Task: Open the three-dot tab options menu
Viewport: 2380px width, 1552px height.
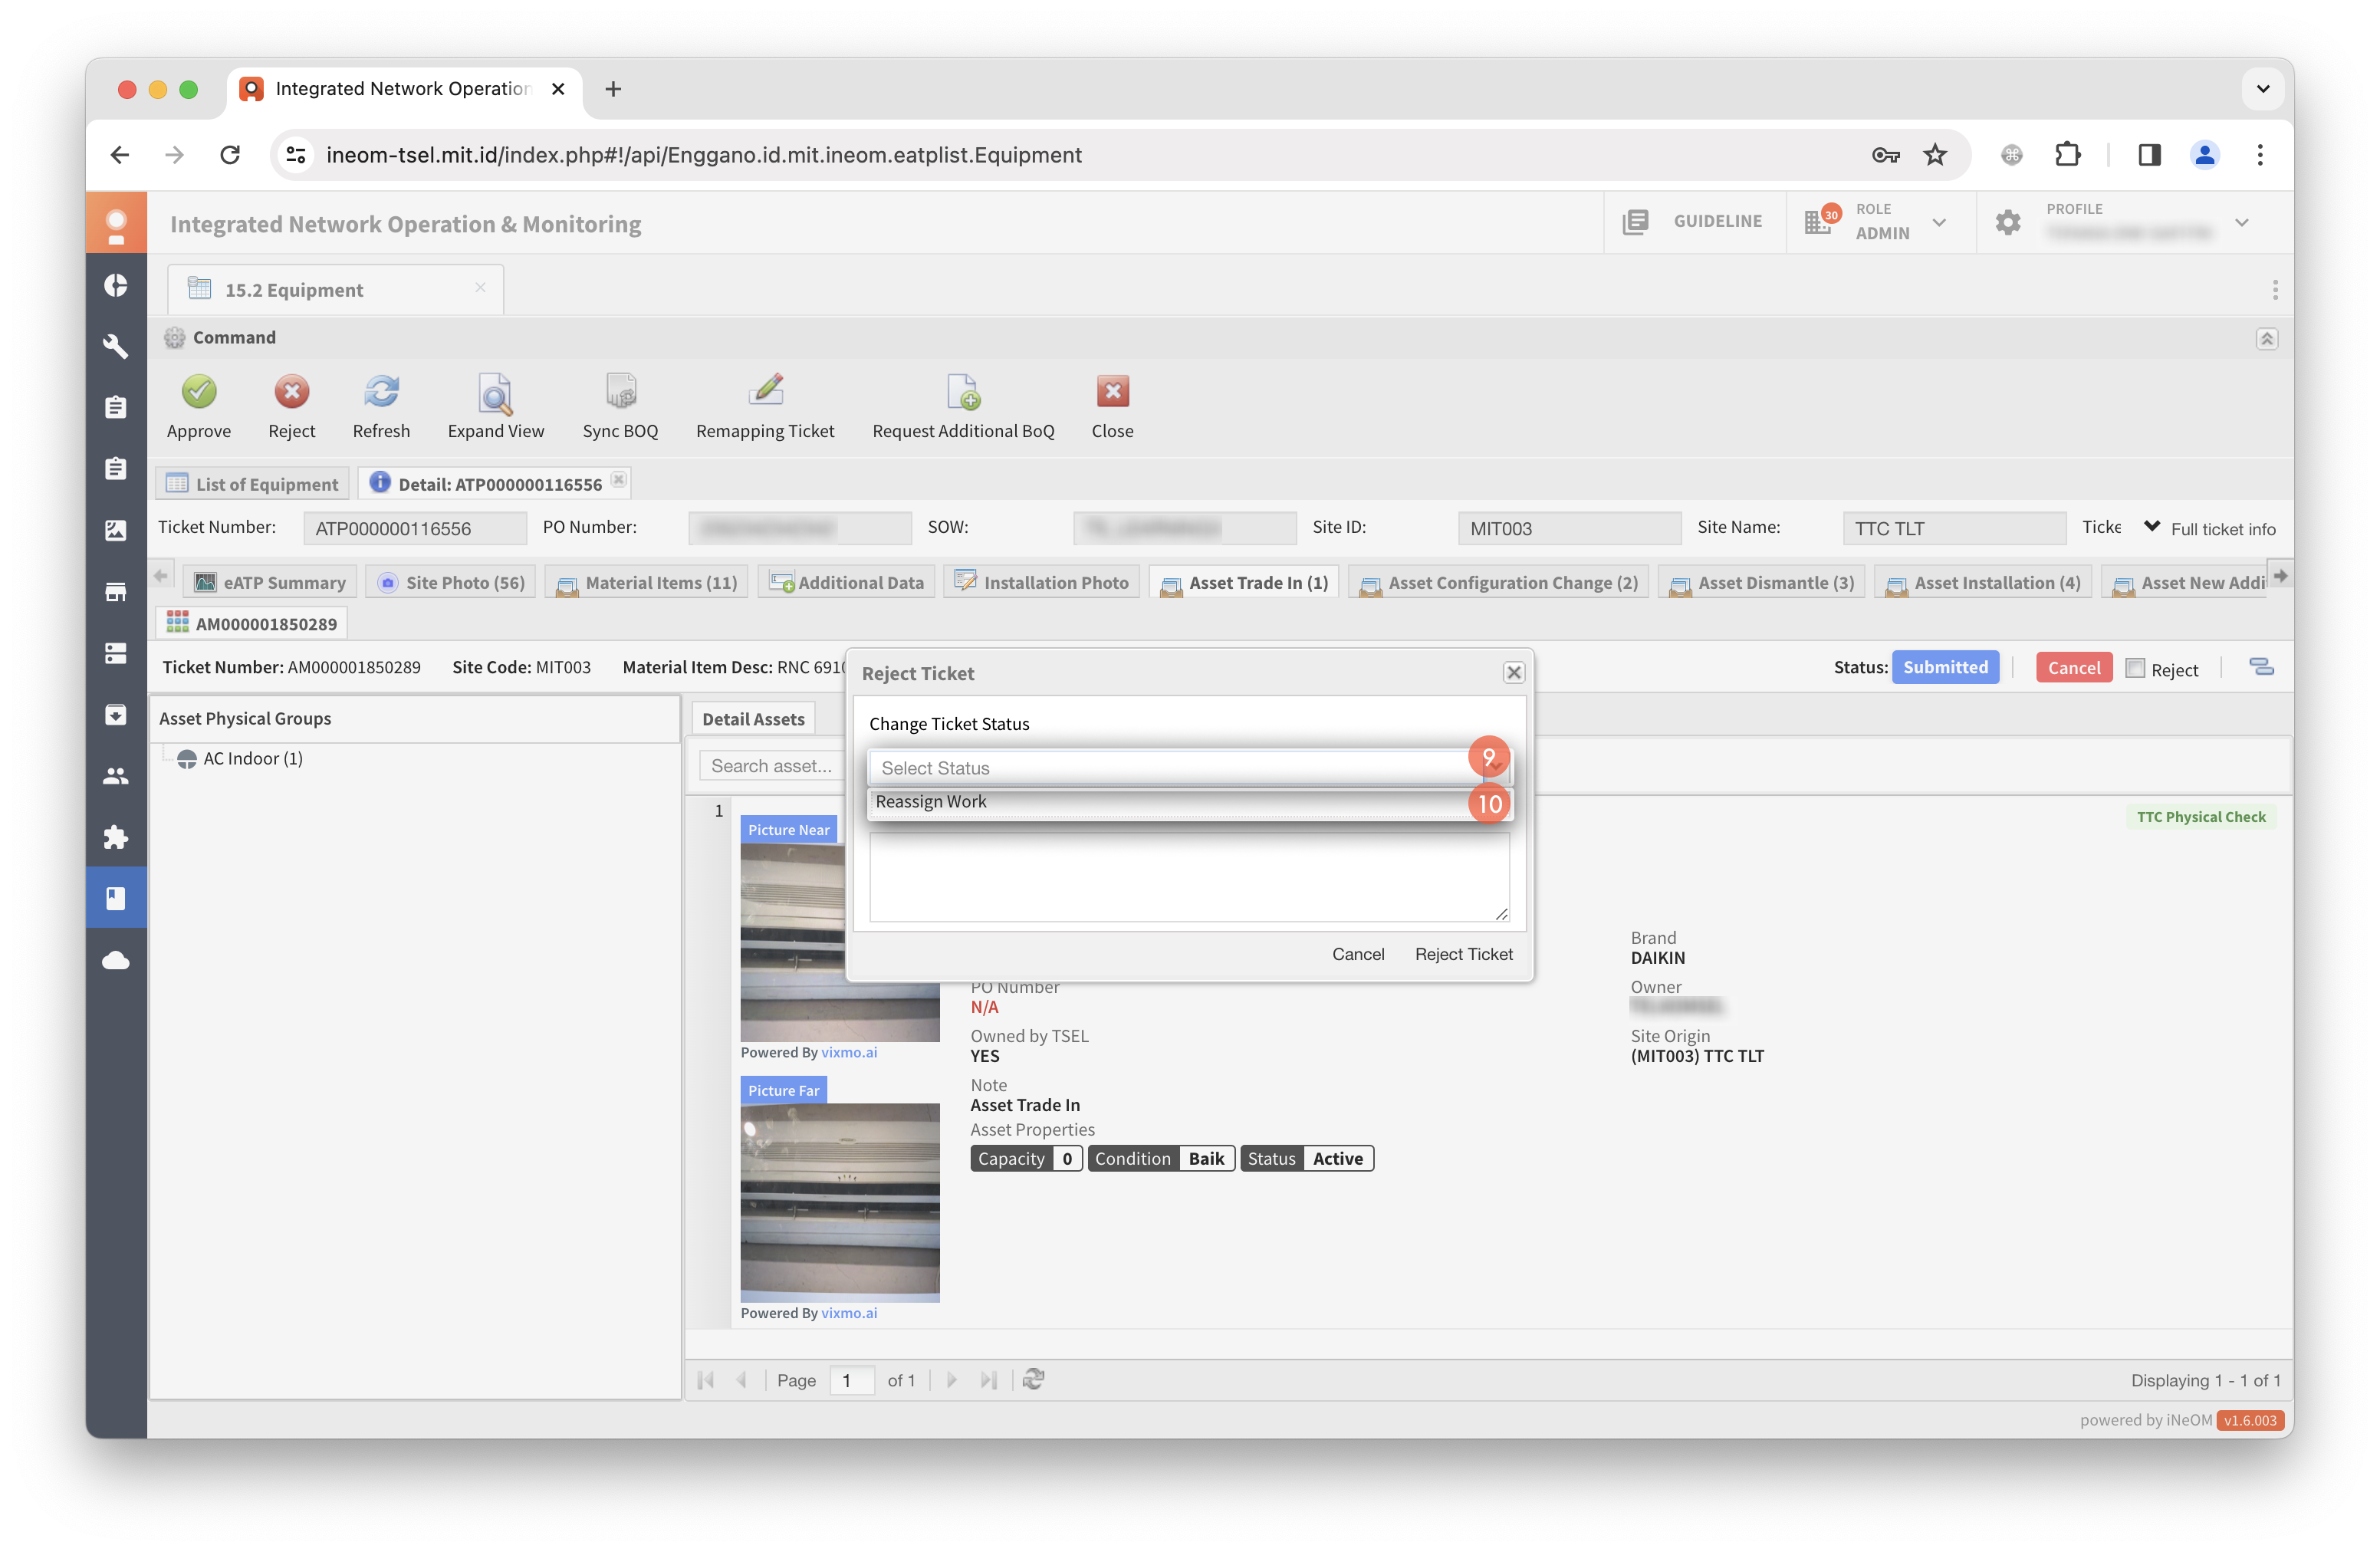Action: 2275,290
